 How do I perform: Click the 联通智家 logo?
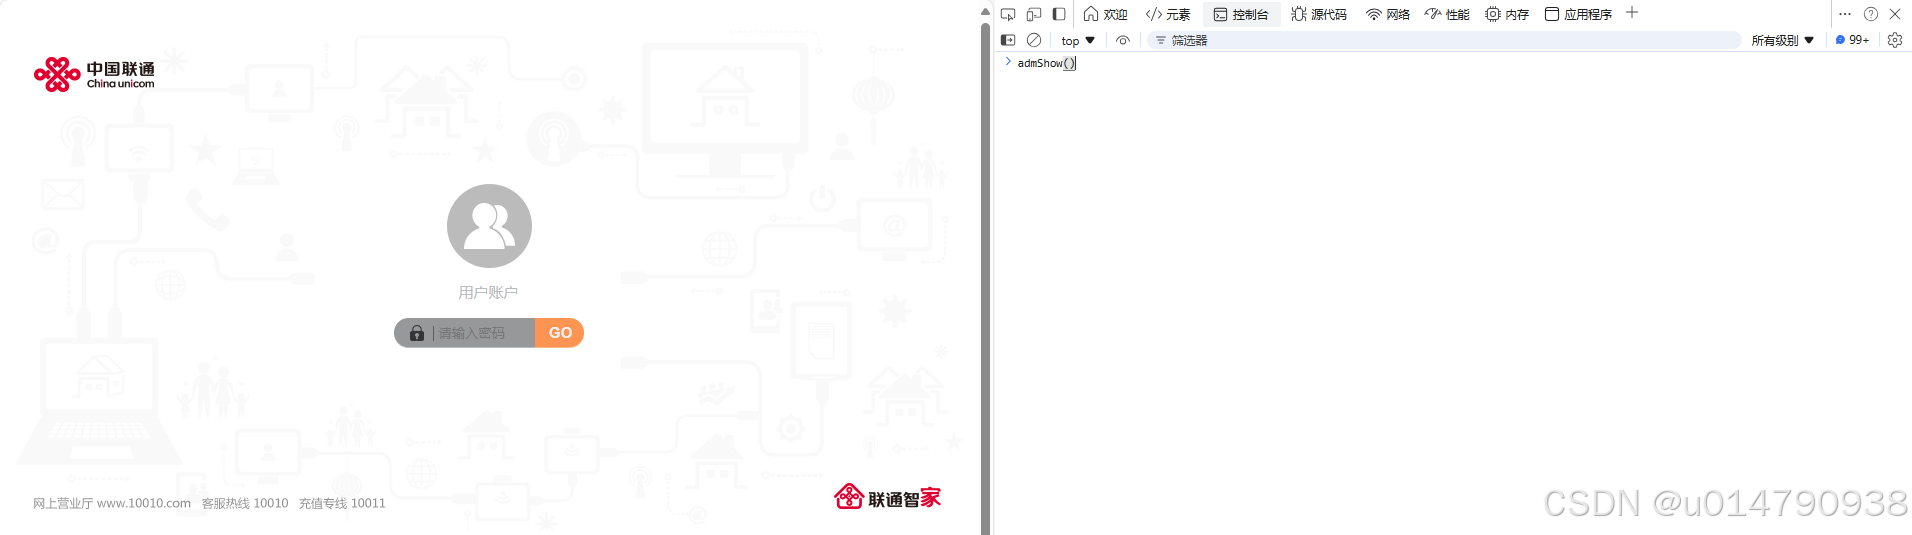pyautogui.click(x=888, y=497)
